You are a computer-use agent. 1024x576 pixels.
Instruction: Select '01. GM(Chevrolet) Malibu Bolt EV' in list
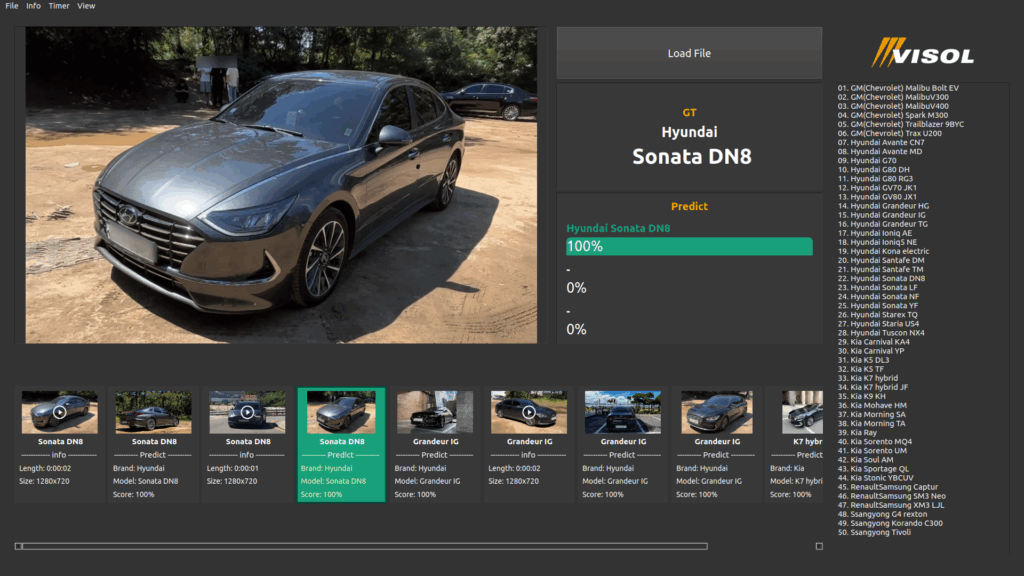click(x=898, y=88)
